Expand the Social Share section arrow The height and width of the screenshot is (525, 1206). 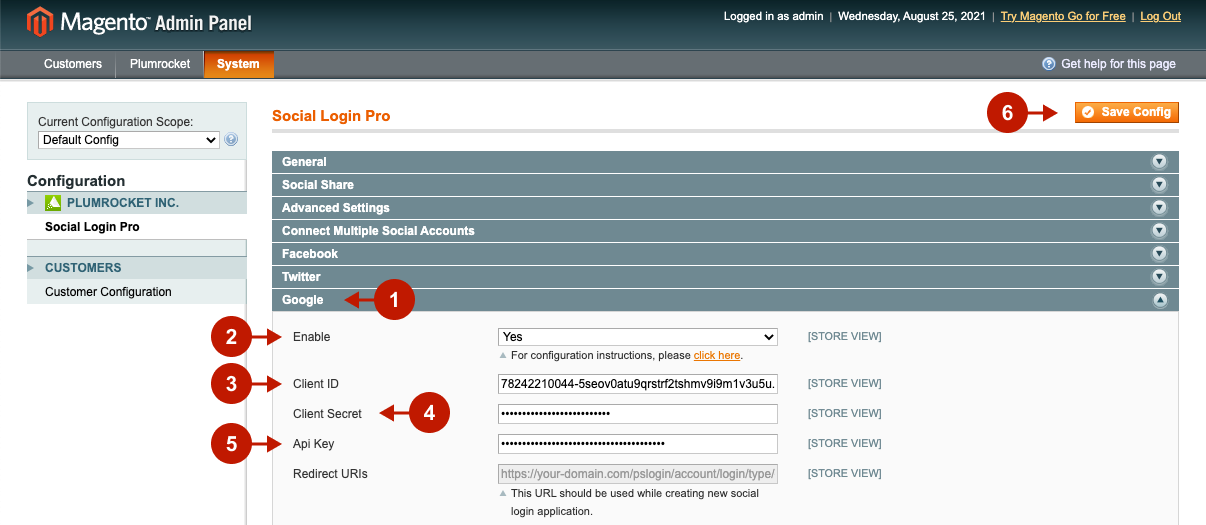1159,185
